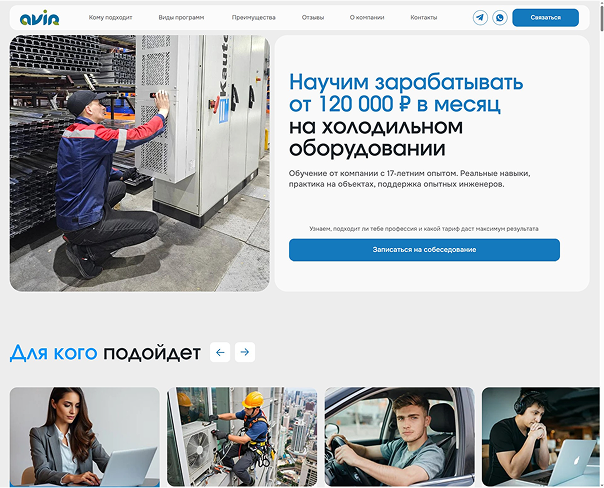Open the WhatsApp contact icon
The image size is (604, 488).
pyautogui.click(x=500, y=18)
